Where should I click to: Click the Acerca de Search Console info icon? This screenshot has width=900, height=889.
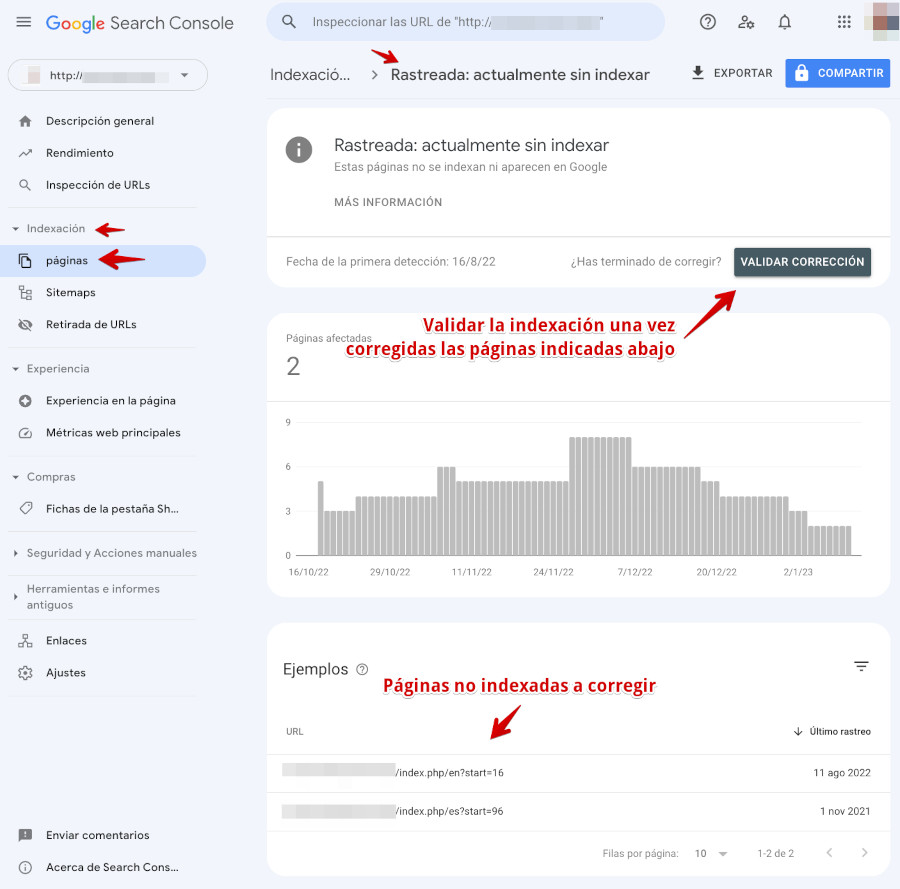[x=25, y=867]
